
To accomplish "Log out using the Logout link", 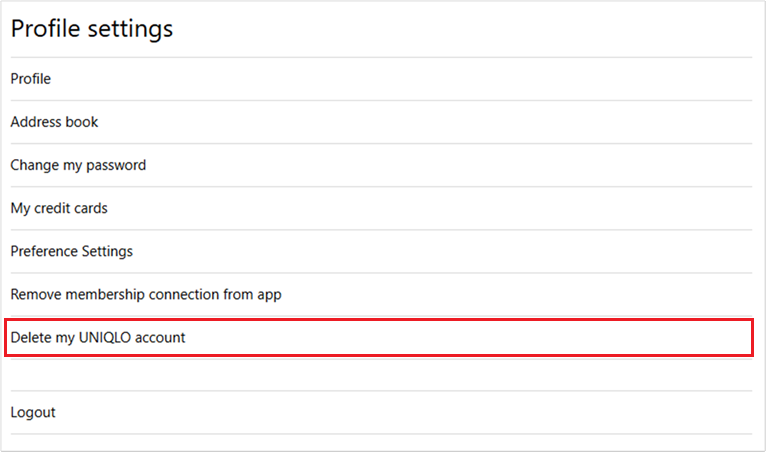I will tap(33, 412).
